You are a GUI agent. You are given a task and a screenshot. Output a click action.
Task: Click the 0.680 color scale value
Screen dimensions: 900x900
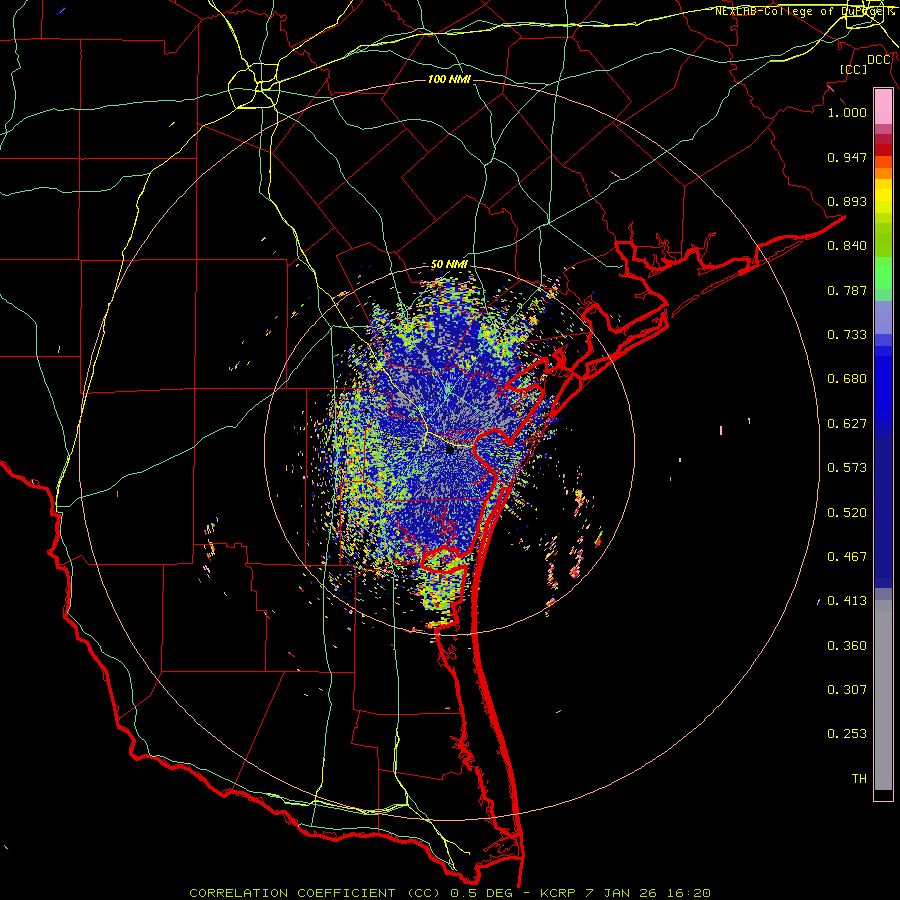[x=847, y=379]
